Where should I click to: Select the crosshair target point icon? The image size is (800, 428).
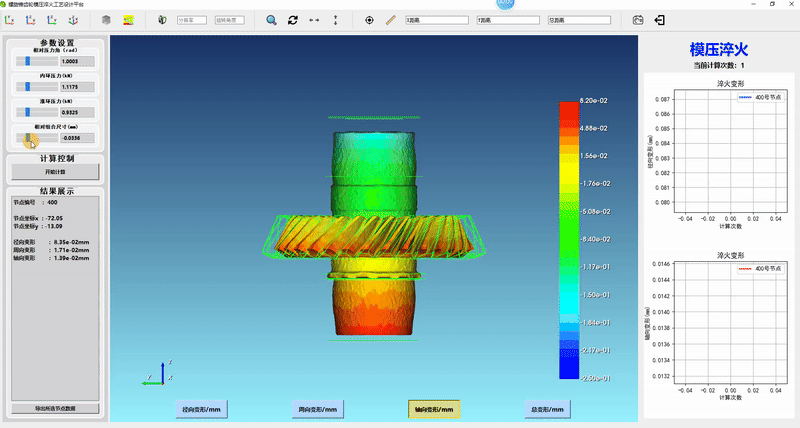[369, 20]
